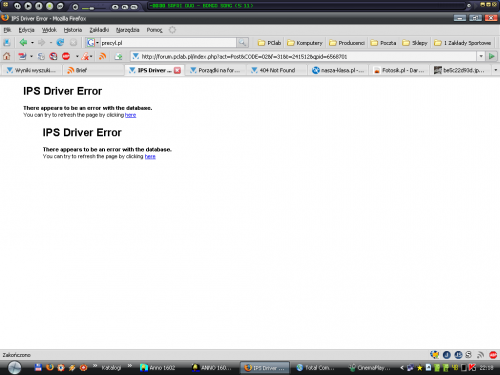Click the magnifier search button
Screen dimensions: 500x375
242,43
